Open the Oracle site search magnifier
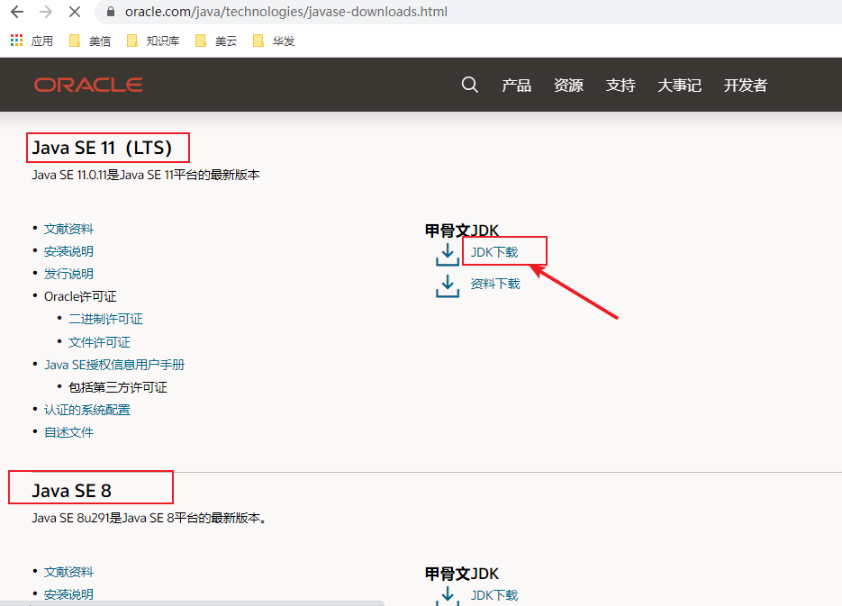Screen dimensions: 842x606 tap(469, 85)
